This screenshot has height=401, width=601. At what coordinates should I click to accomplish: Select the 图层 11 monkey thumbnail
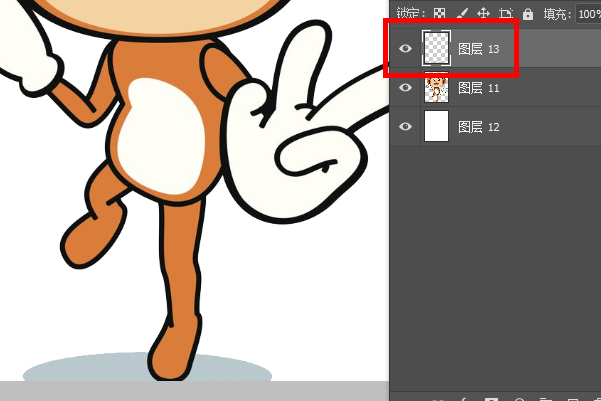pyautogui.click(x=437, y=87)
